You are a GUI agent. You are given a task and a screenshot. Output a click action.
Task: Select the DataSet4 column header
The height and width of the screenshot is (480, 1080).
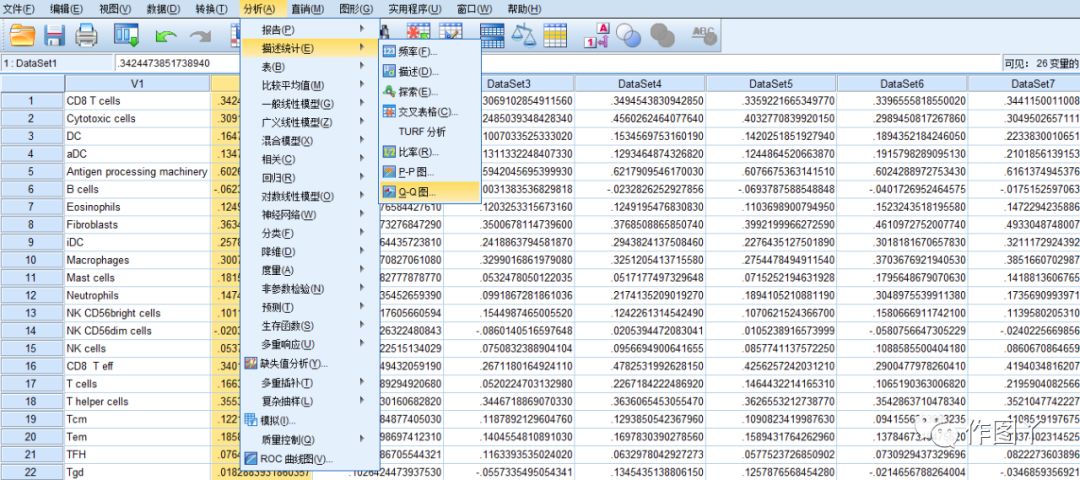click(640, 83)
